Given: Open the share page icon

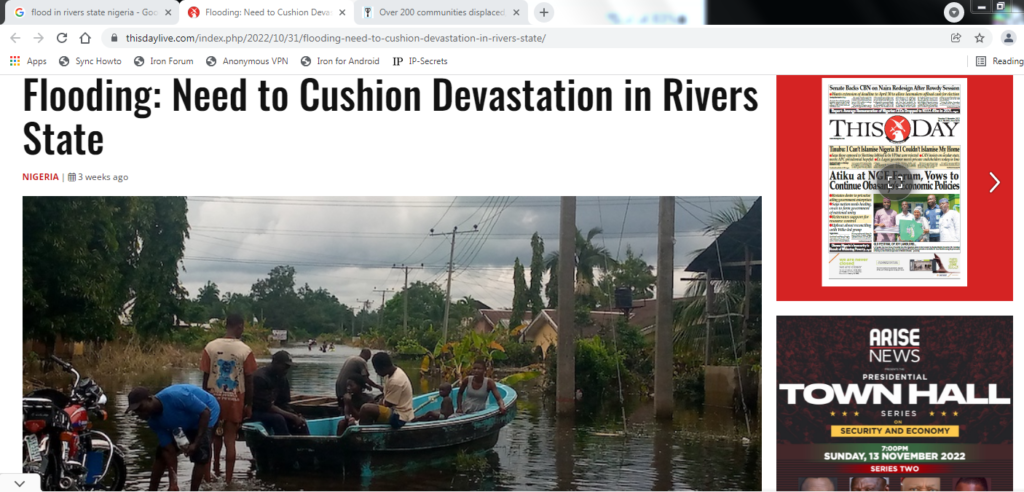Looking at the screenshot, I should [956, 38].
